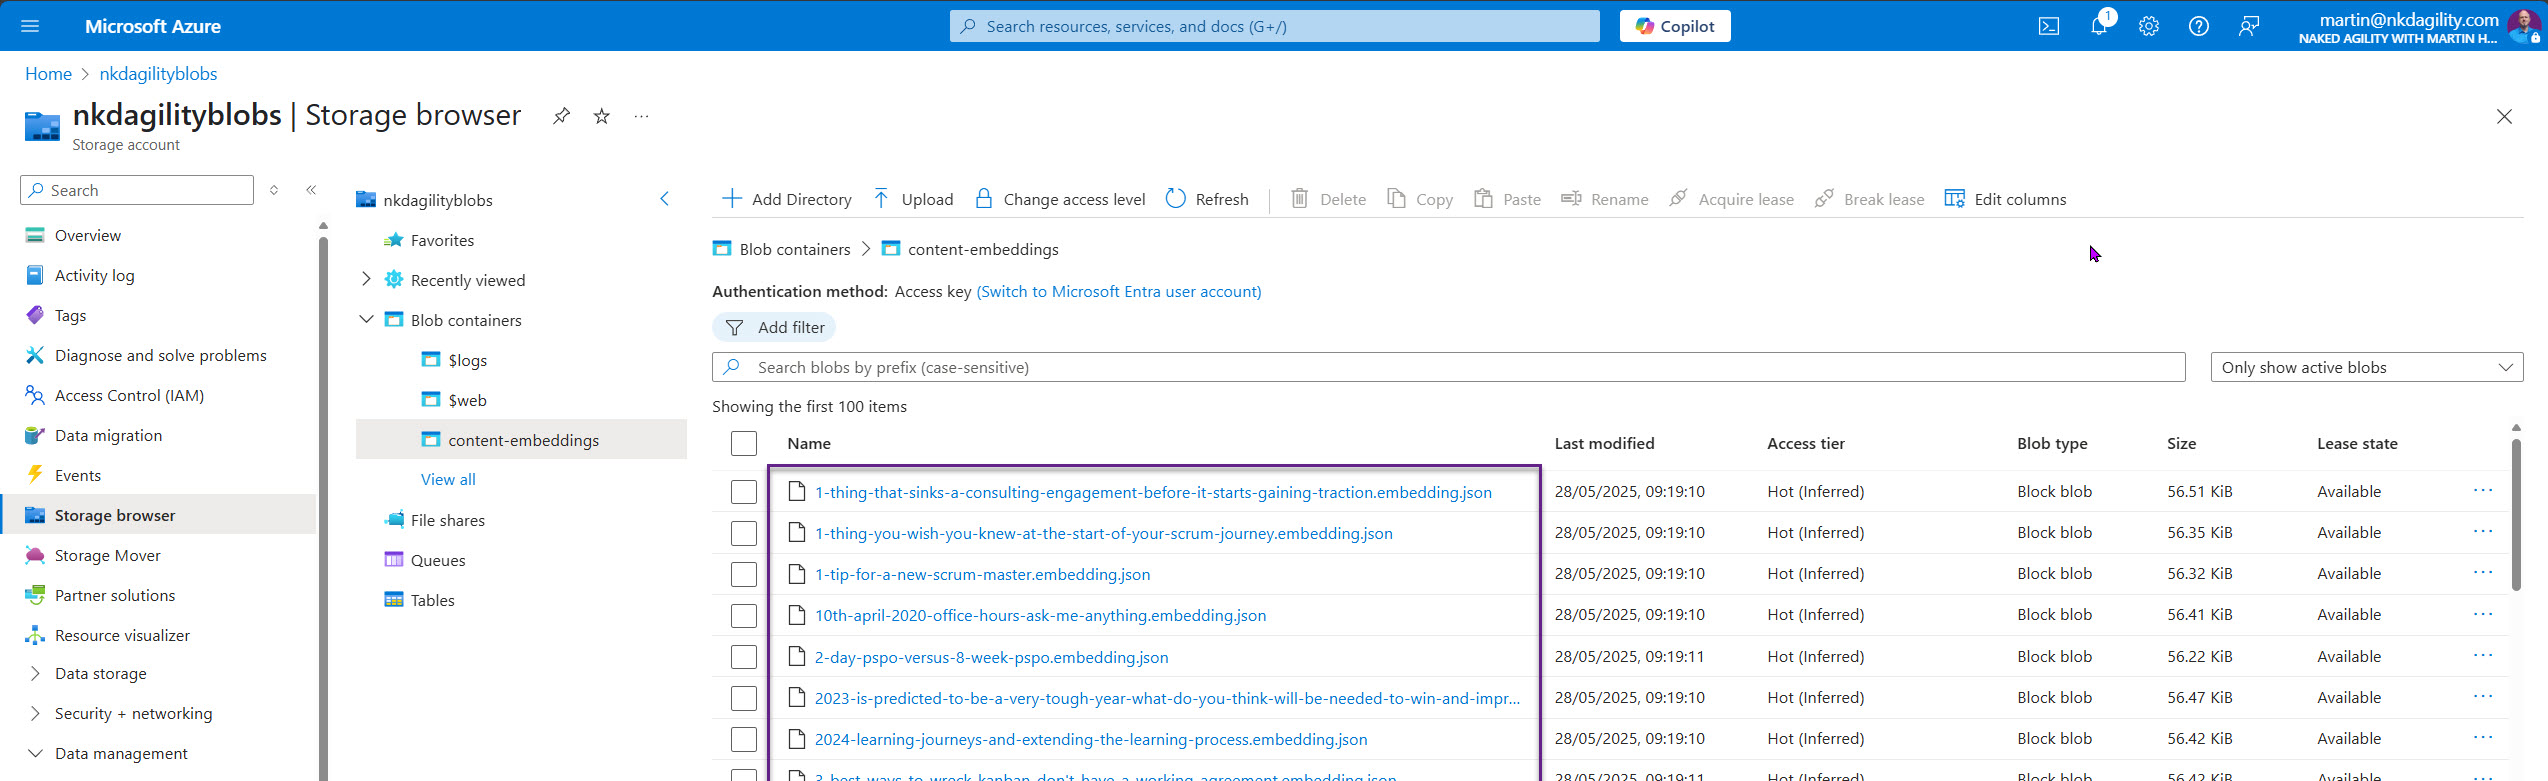Click the Copy toolbar button
Viewport: 2548px width, 781px height.
[1420, 199]
